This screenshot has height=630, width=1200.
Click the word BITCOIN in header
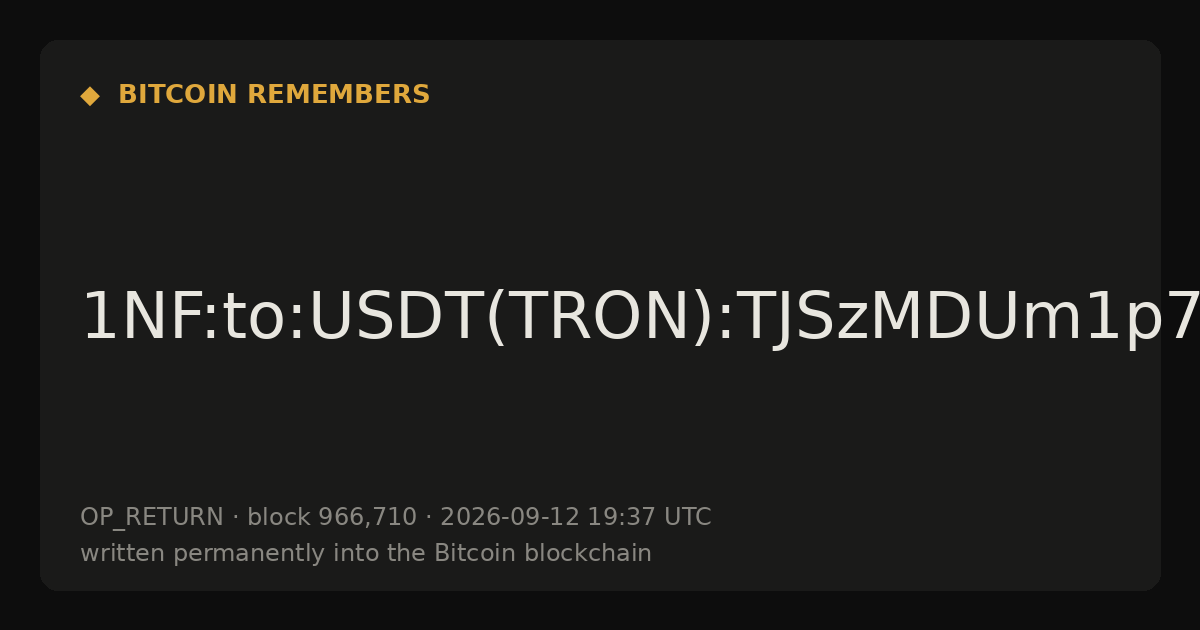click(x=179, y=95)
